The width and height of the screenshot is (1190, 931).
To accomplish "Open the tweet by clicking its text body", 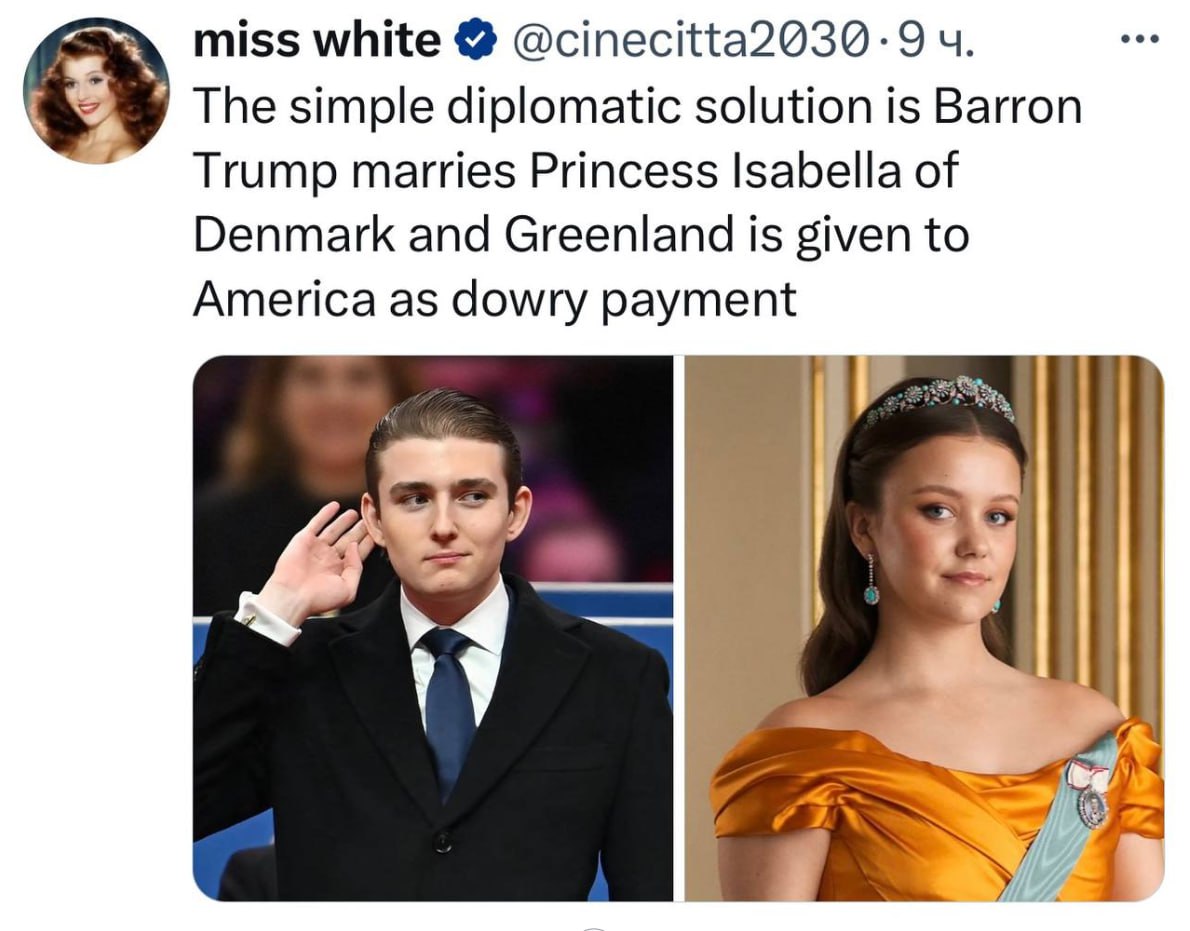I will coord(638,202).
